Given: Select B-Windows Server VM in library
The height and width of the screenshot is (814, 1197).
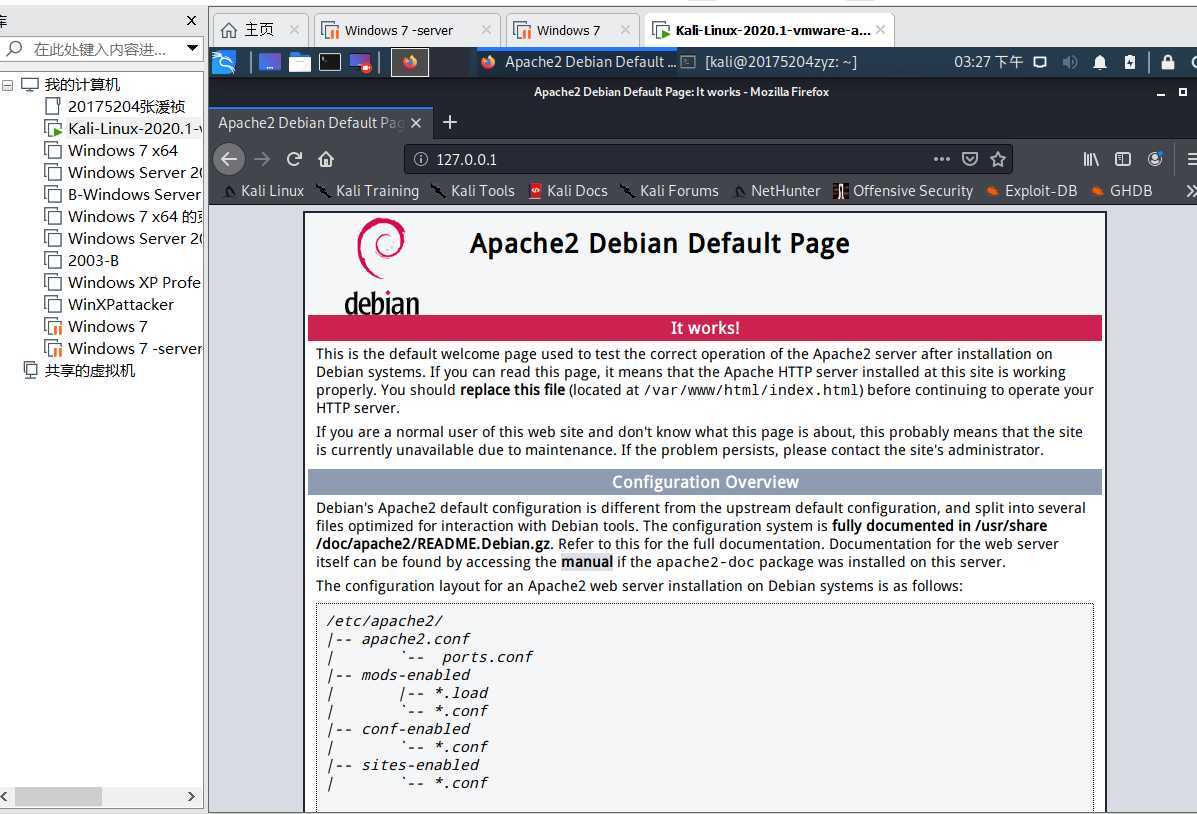Looking at the screenshot, I should point(124,195).
